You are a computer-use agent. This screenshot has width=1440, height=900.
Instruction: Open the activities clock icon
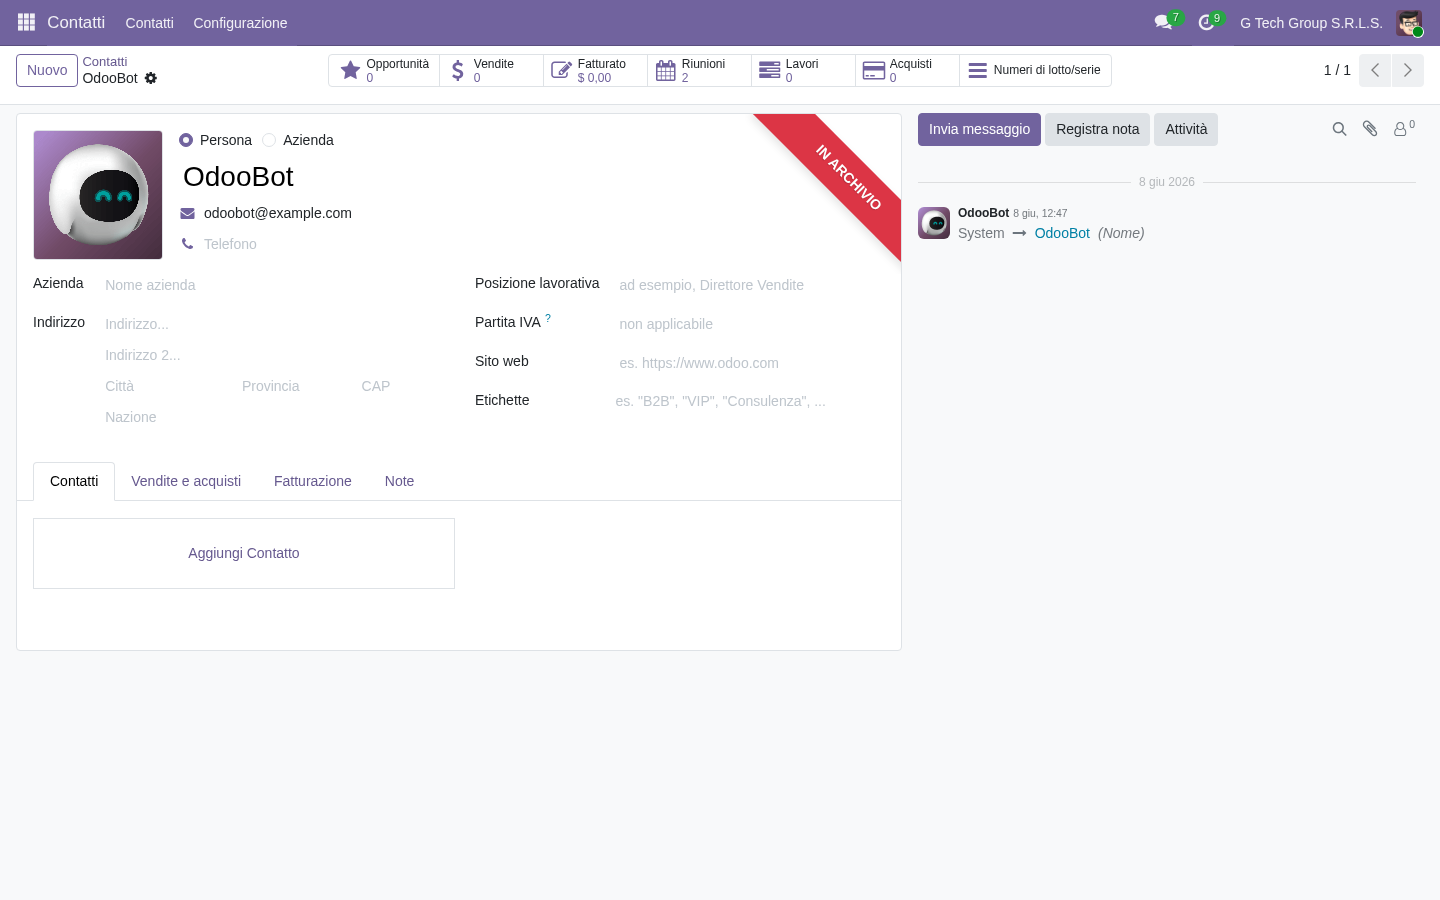click(x=1206, y=22)
